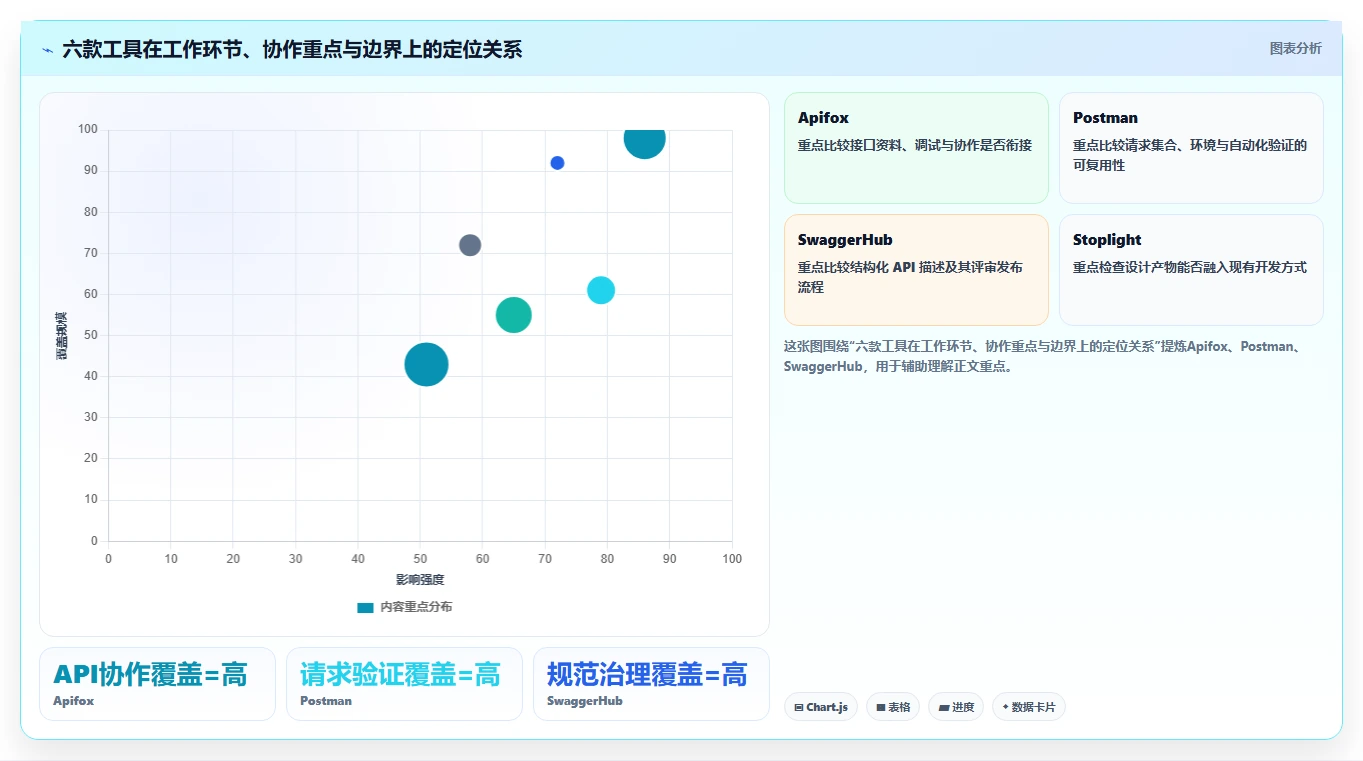Viewport: 1363px width, 761px height.
Task: Select the small blue bubble near 90
Action: [557, 163]
